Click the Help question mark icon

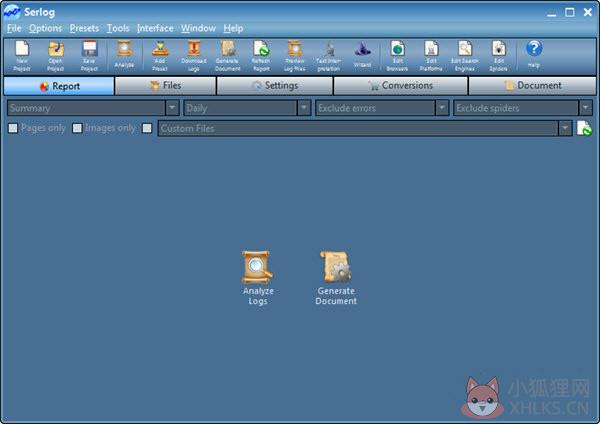[x=534, y=54]
